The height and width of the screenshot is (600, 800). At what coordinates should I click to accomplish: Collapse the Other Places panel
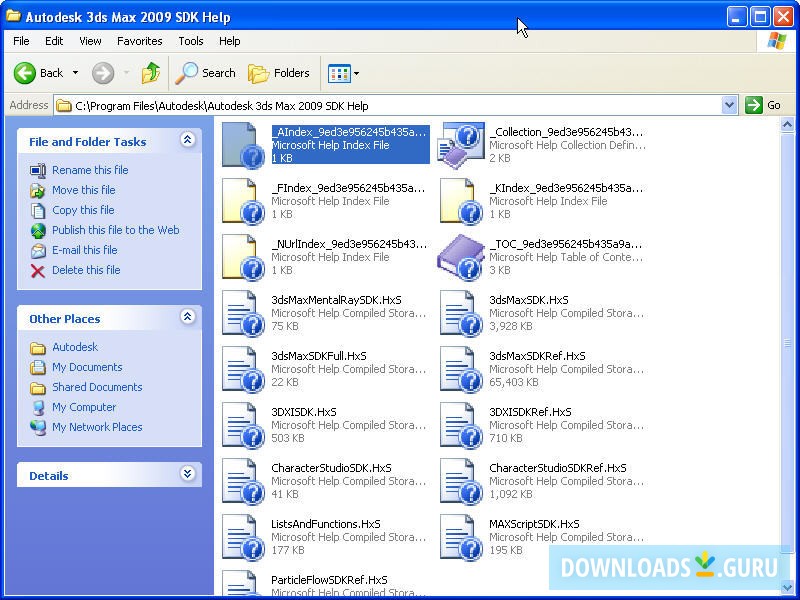point(187,318)
